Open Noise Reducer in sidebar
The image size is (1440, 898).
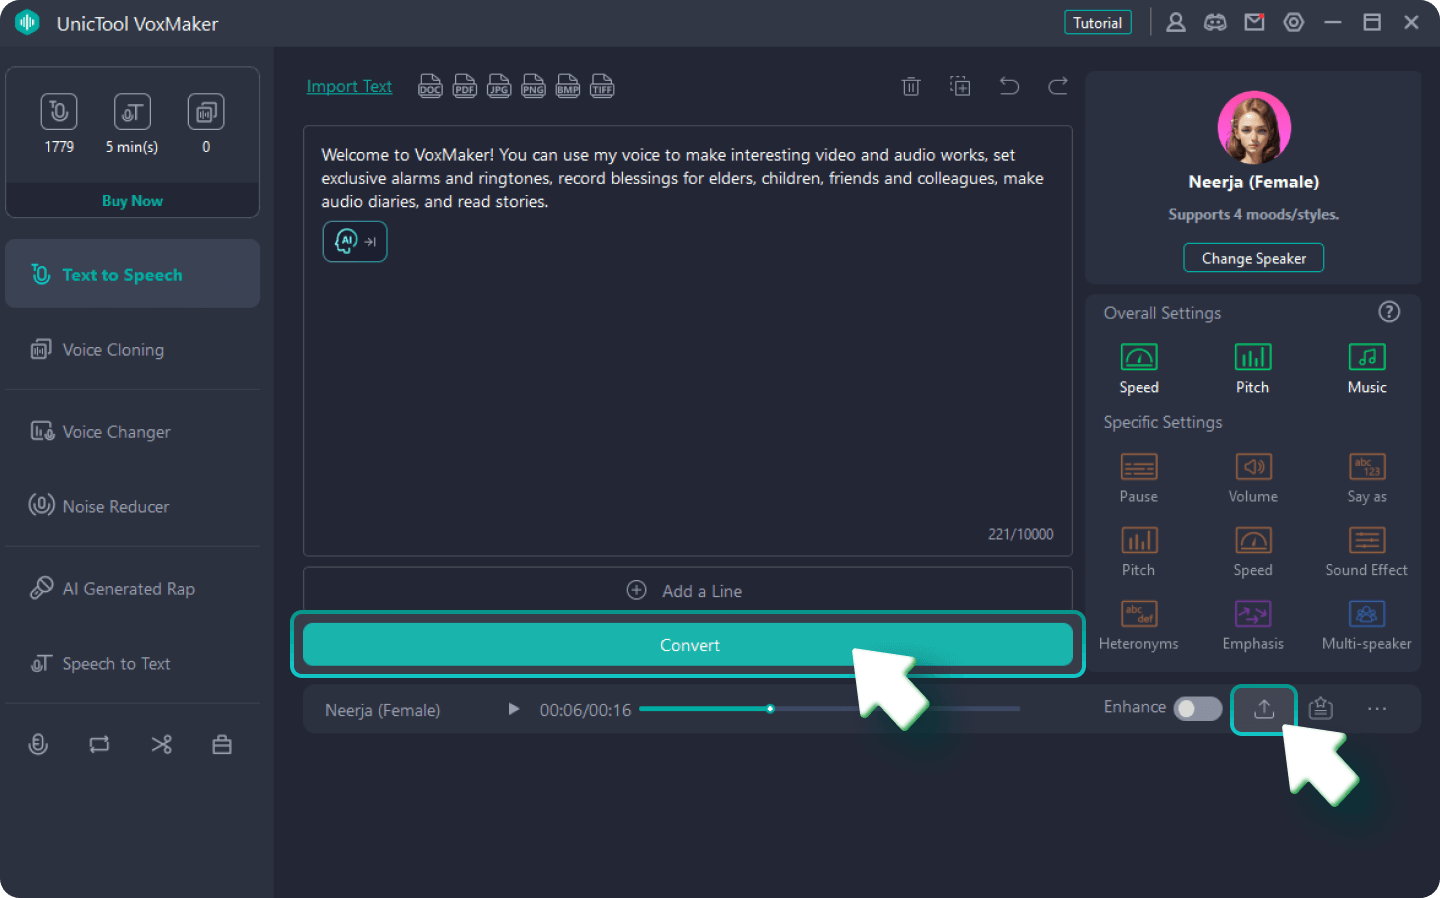pos(132,506)
